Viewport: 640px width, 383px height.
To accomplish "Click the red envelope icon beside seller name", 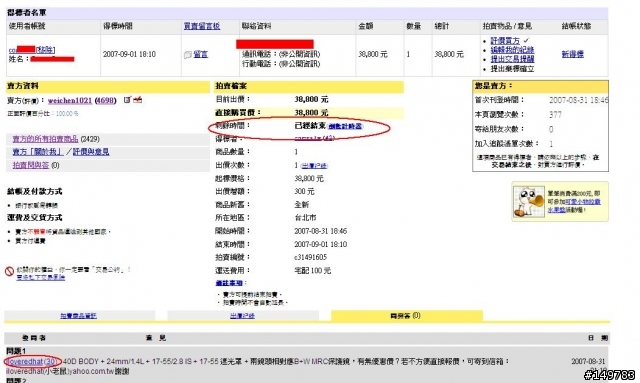I will (138, 99).
